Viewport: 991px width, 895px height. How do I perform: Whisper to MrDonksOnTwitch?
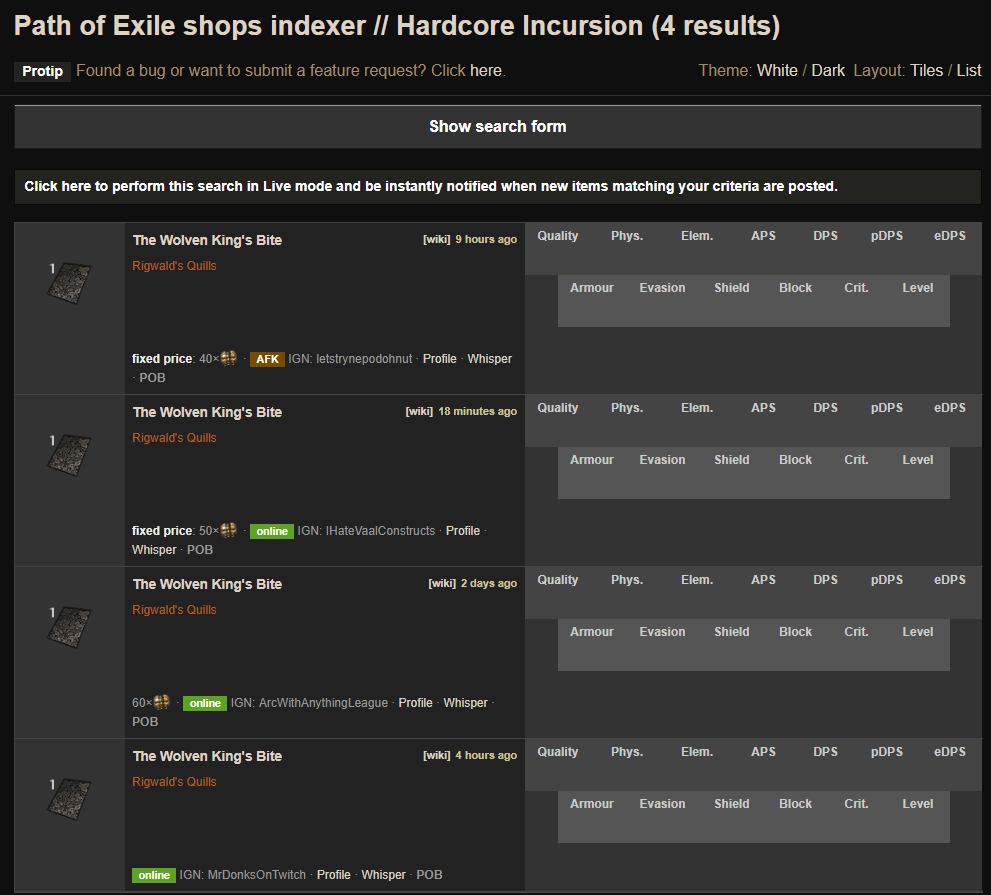[384, 874]
